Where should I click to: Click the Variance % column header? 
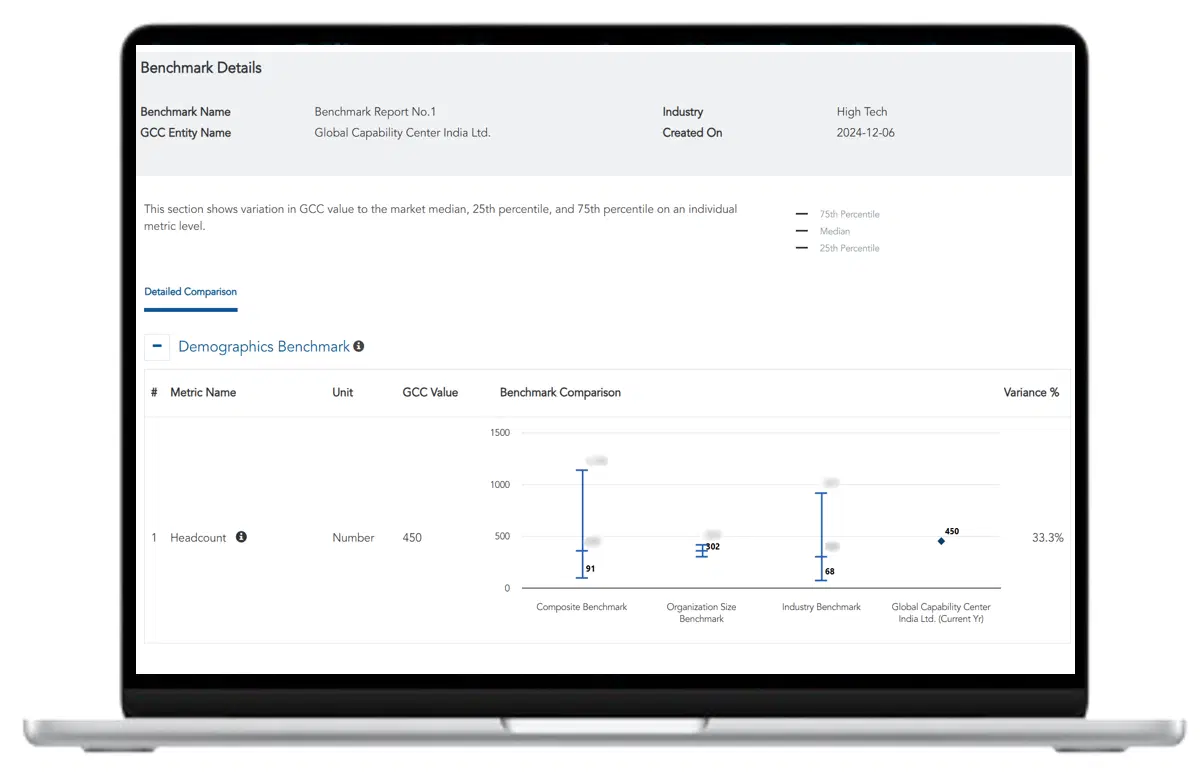(x=1031, y=392)
